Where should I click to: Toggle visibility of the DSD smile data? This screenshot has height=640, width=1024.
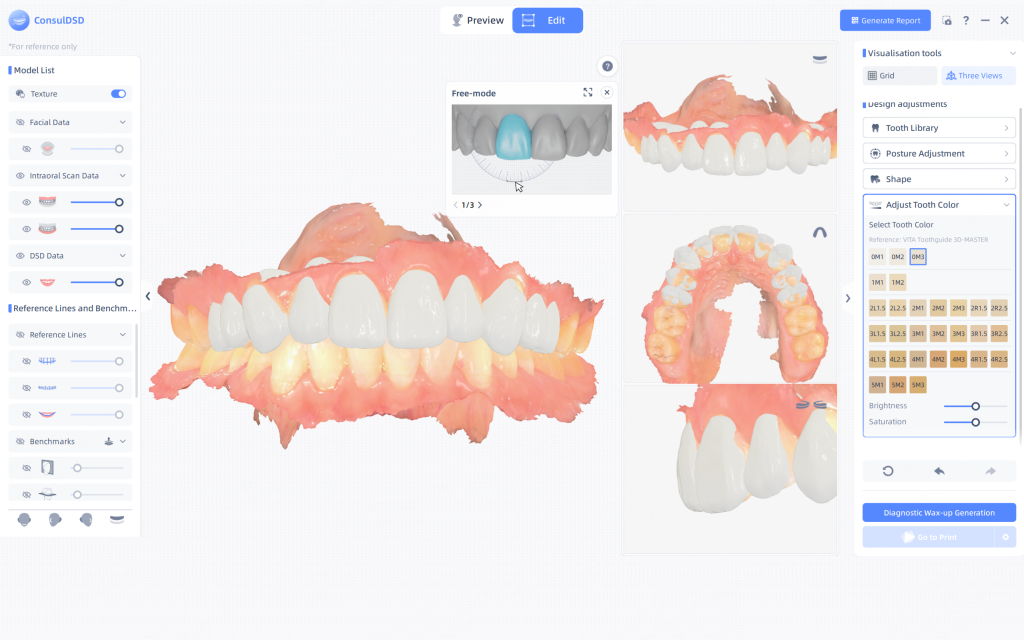click(x=26, y=283)
